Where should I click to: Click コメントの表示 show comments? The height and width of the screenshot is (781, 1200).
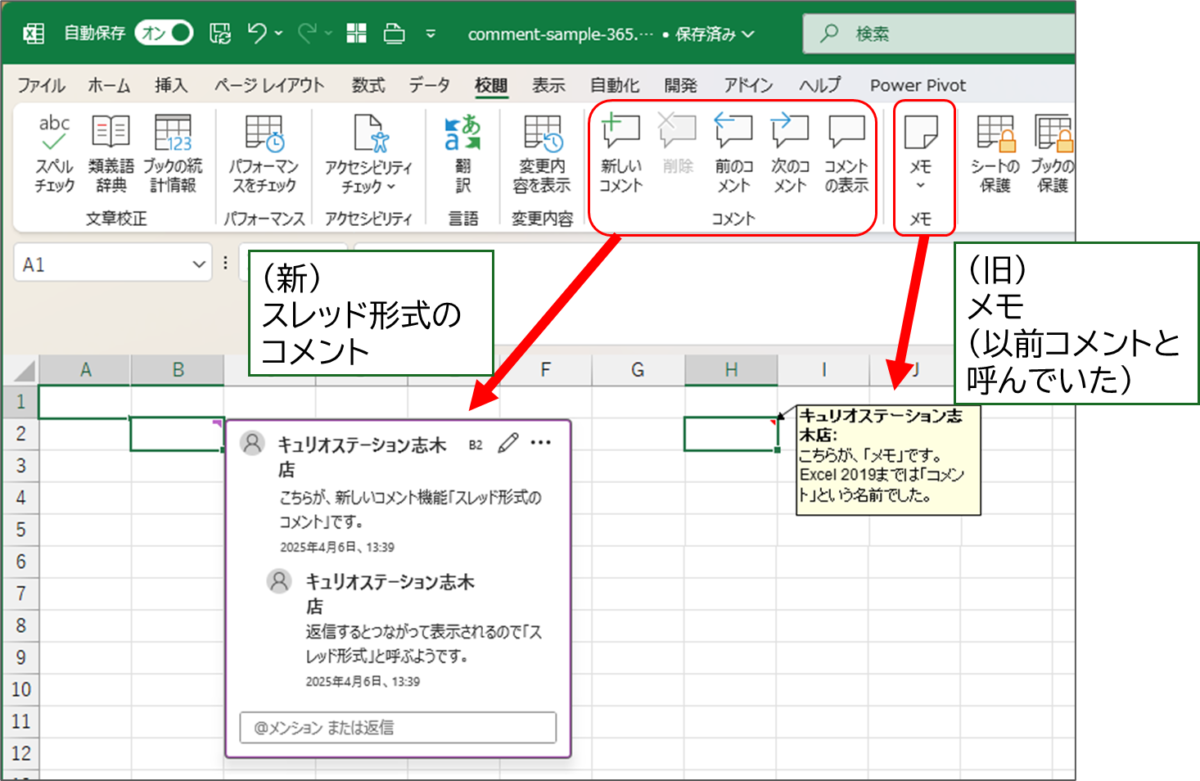(x=846, y=153)
